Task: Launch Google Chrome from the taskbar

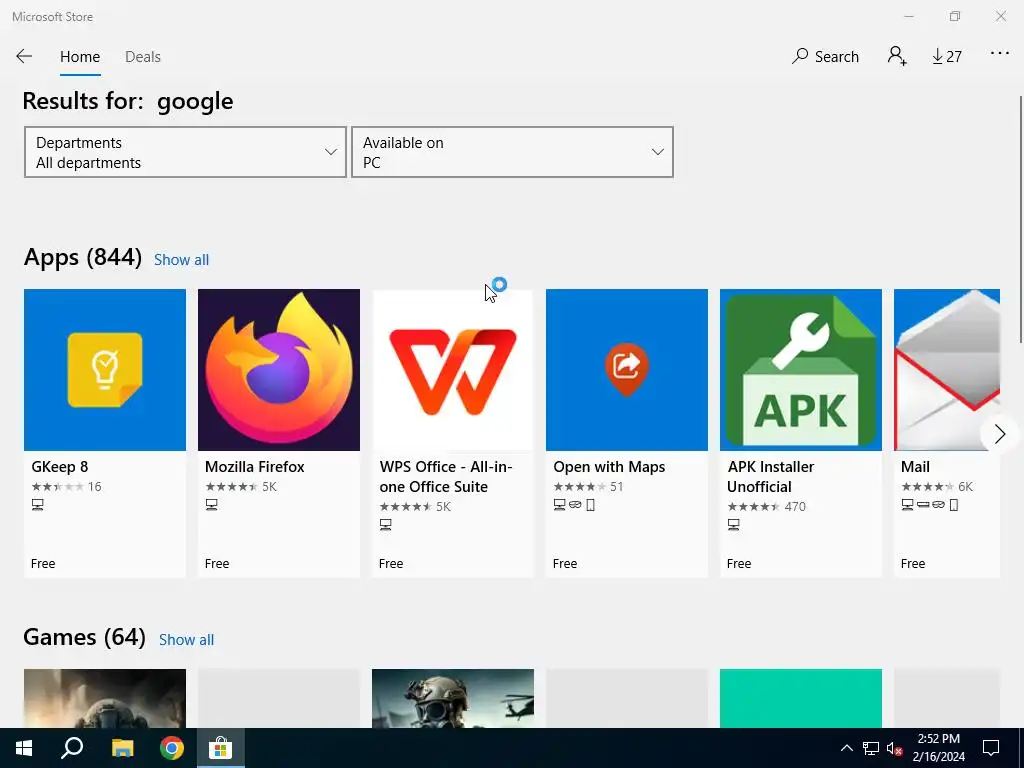Action: pos(172,748)
